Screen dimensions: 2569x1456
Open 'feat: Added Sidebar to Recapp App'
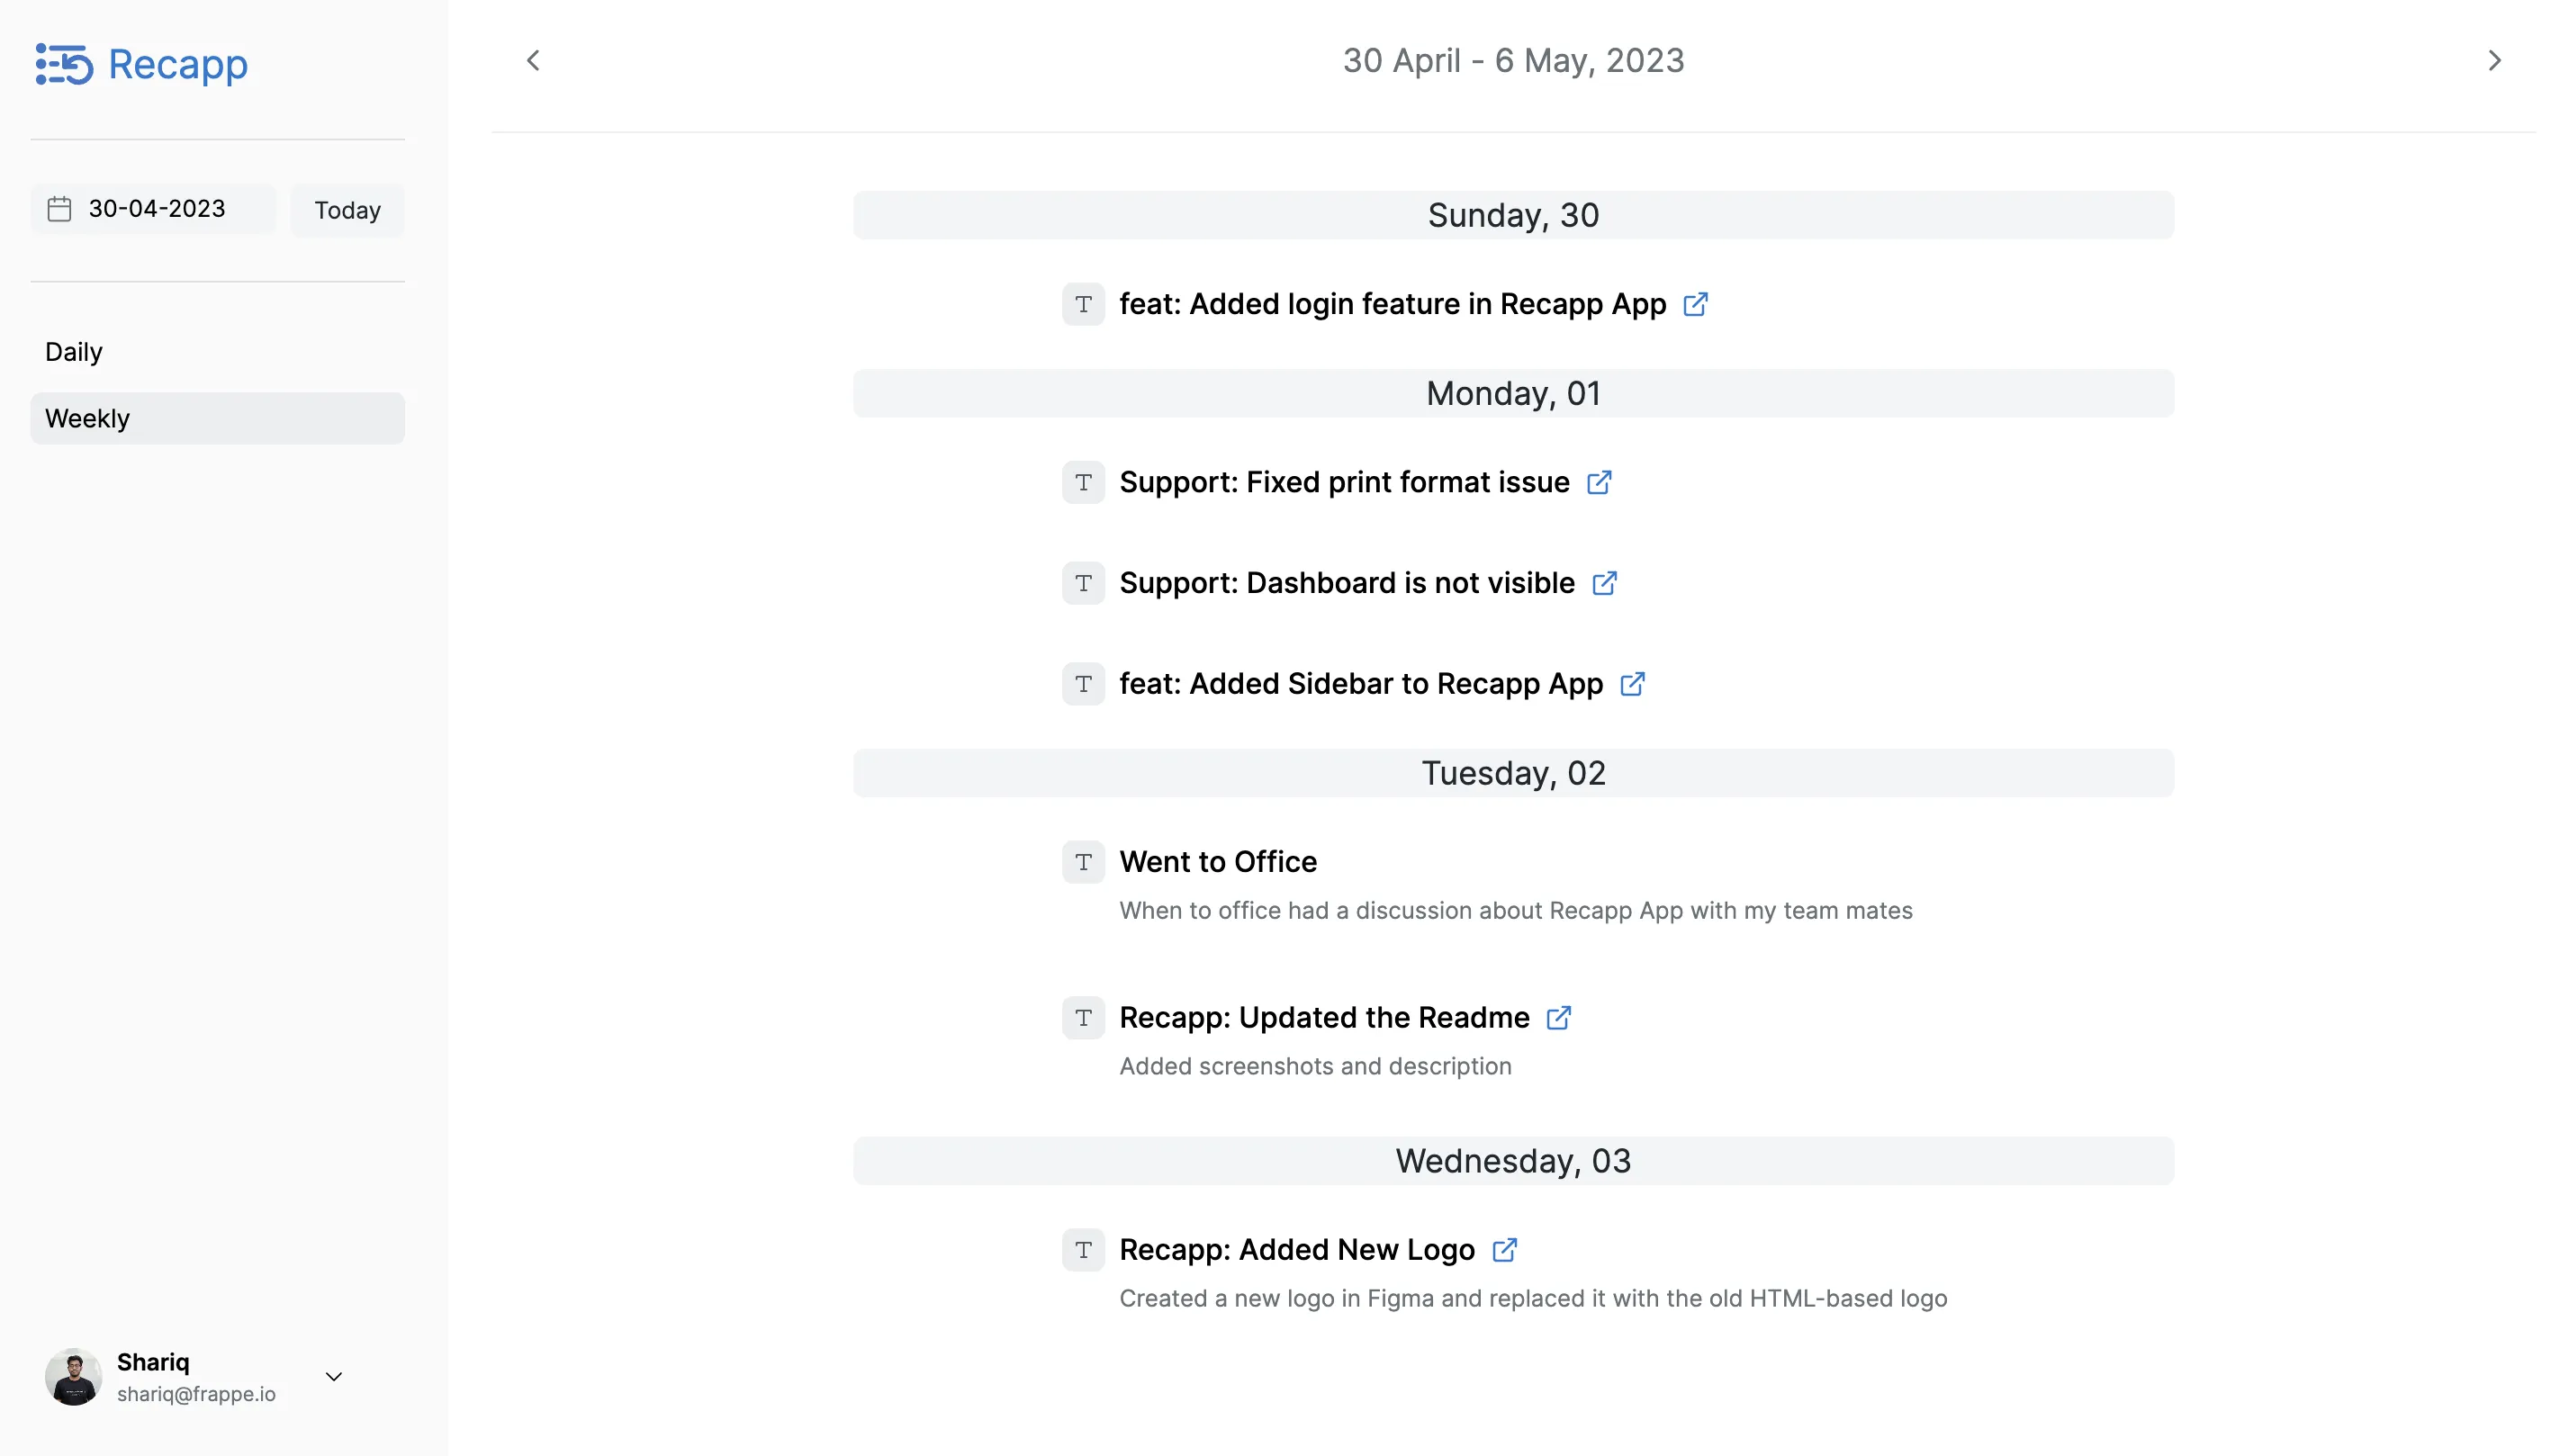click(x=1361, y=684)
